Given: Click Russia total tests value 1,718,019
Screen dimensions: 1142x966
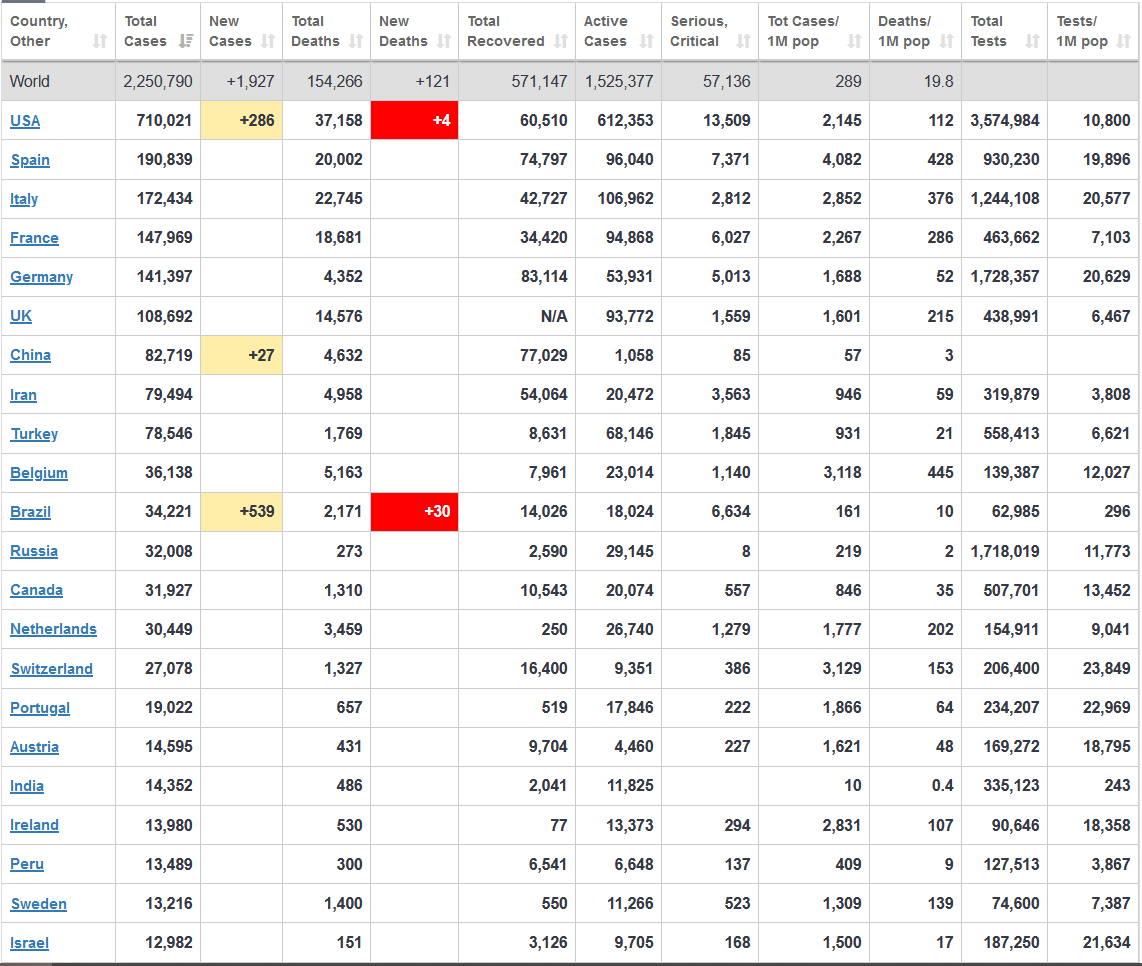Looking at the screenshot, I should 1005,551.
